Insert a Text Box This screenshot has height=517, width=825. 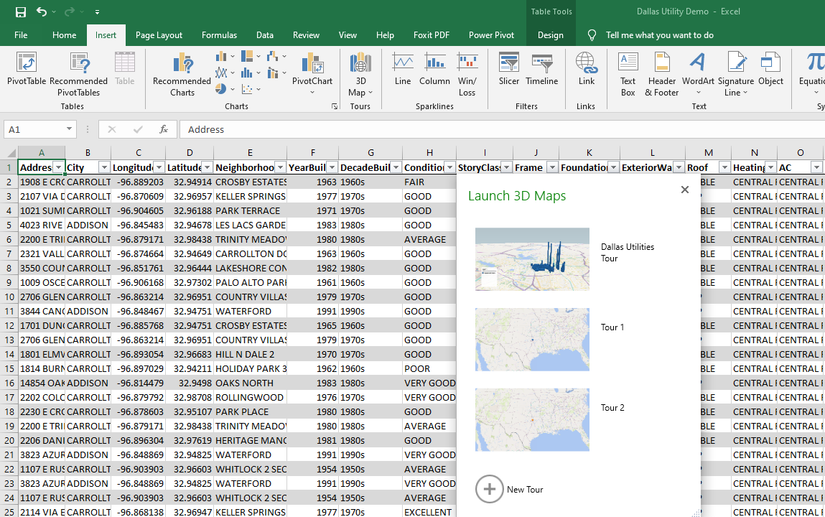tap(628, 74)
